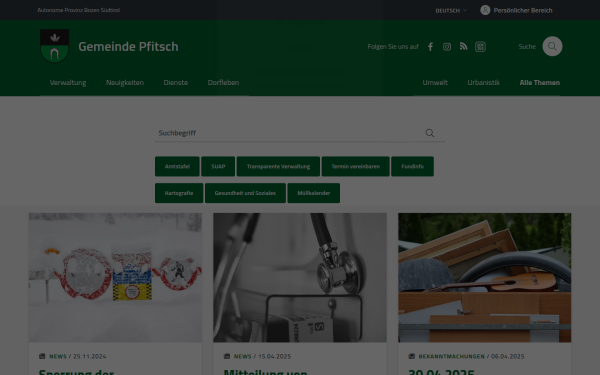Click the Gemeinde Pfitsch title link

128,46
